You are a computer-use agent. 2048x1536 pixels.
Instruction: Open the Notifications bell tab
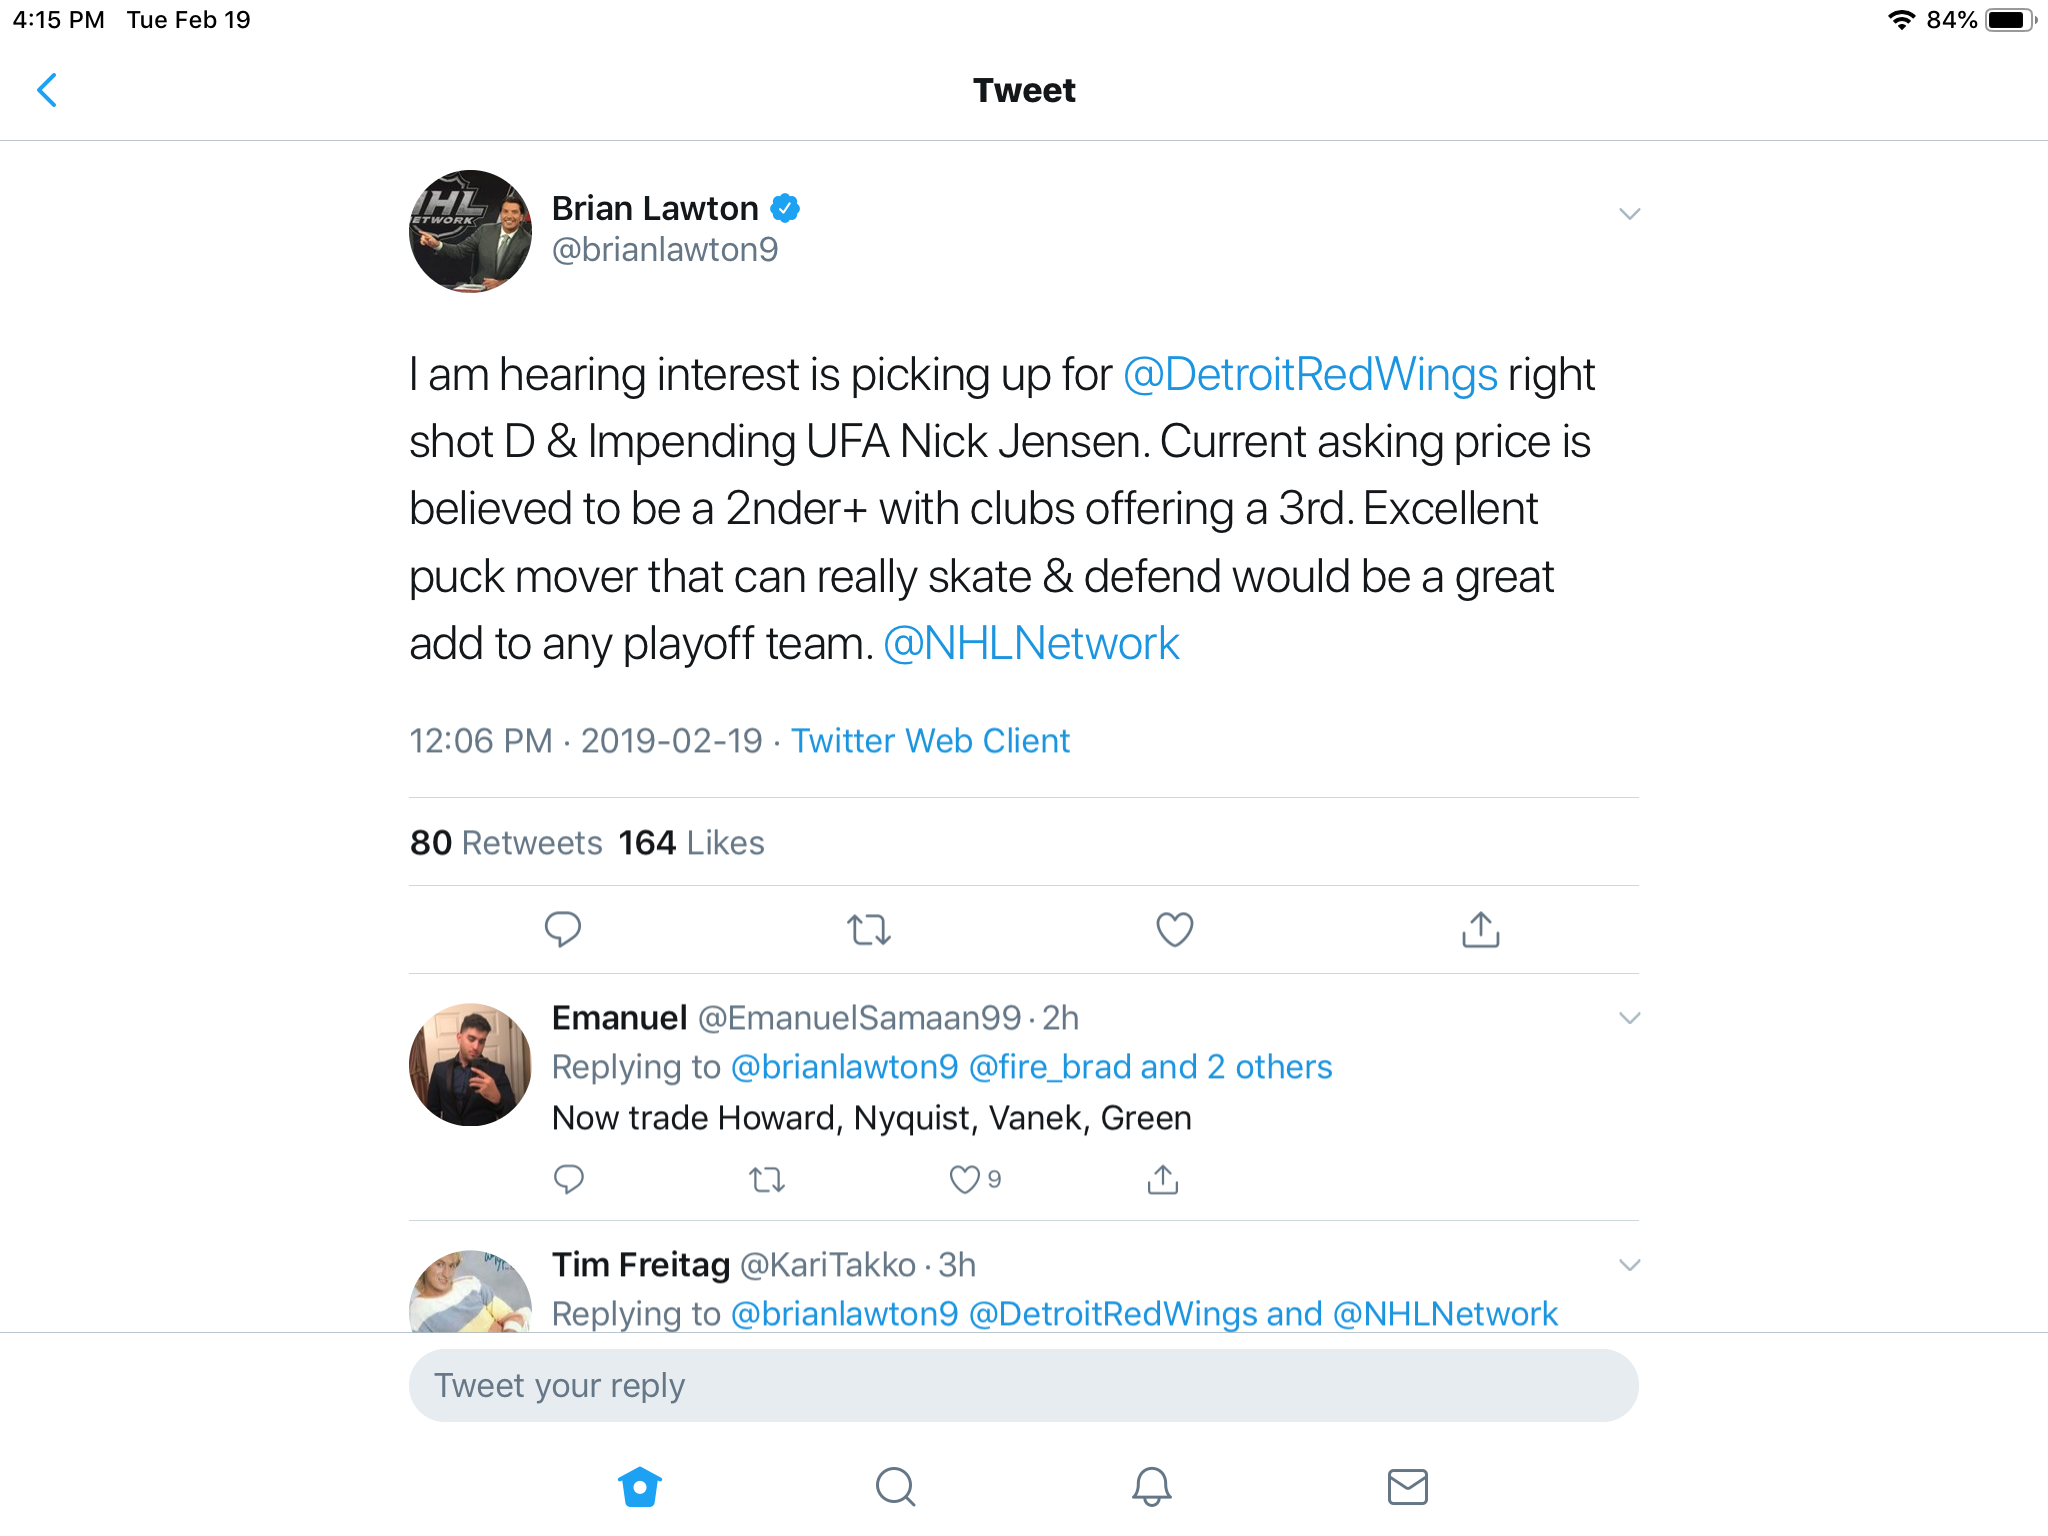[x=1152, y=1487]
